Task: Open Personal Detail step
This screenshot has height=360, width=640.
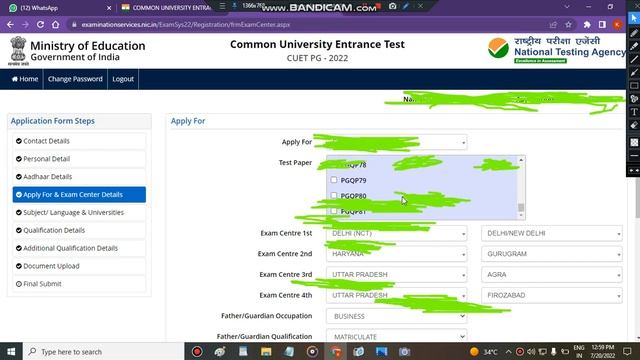Action: pyautogui.click(x=79, y=159)
